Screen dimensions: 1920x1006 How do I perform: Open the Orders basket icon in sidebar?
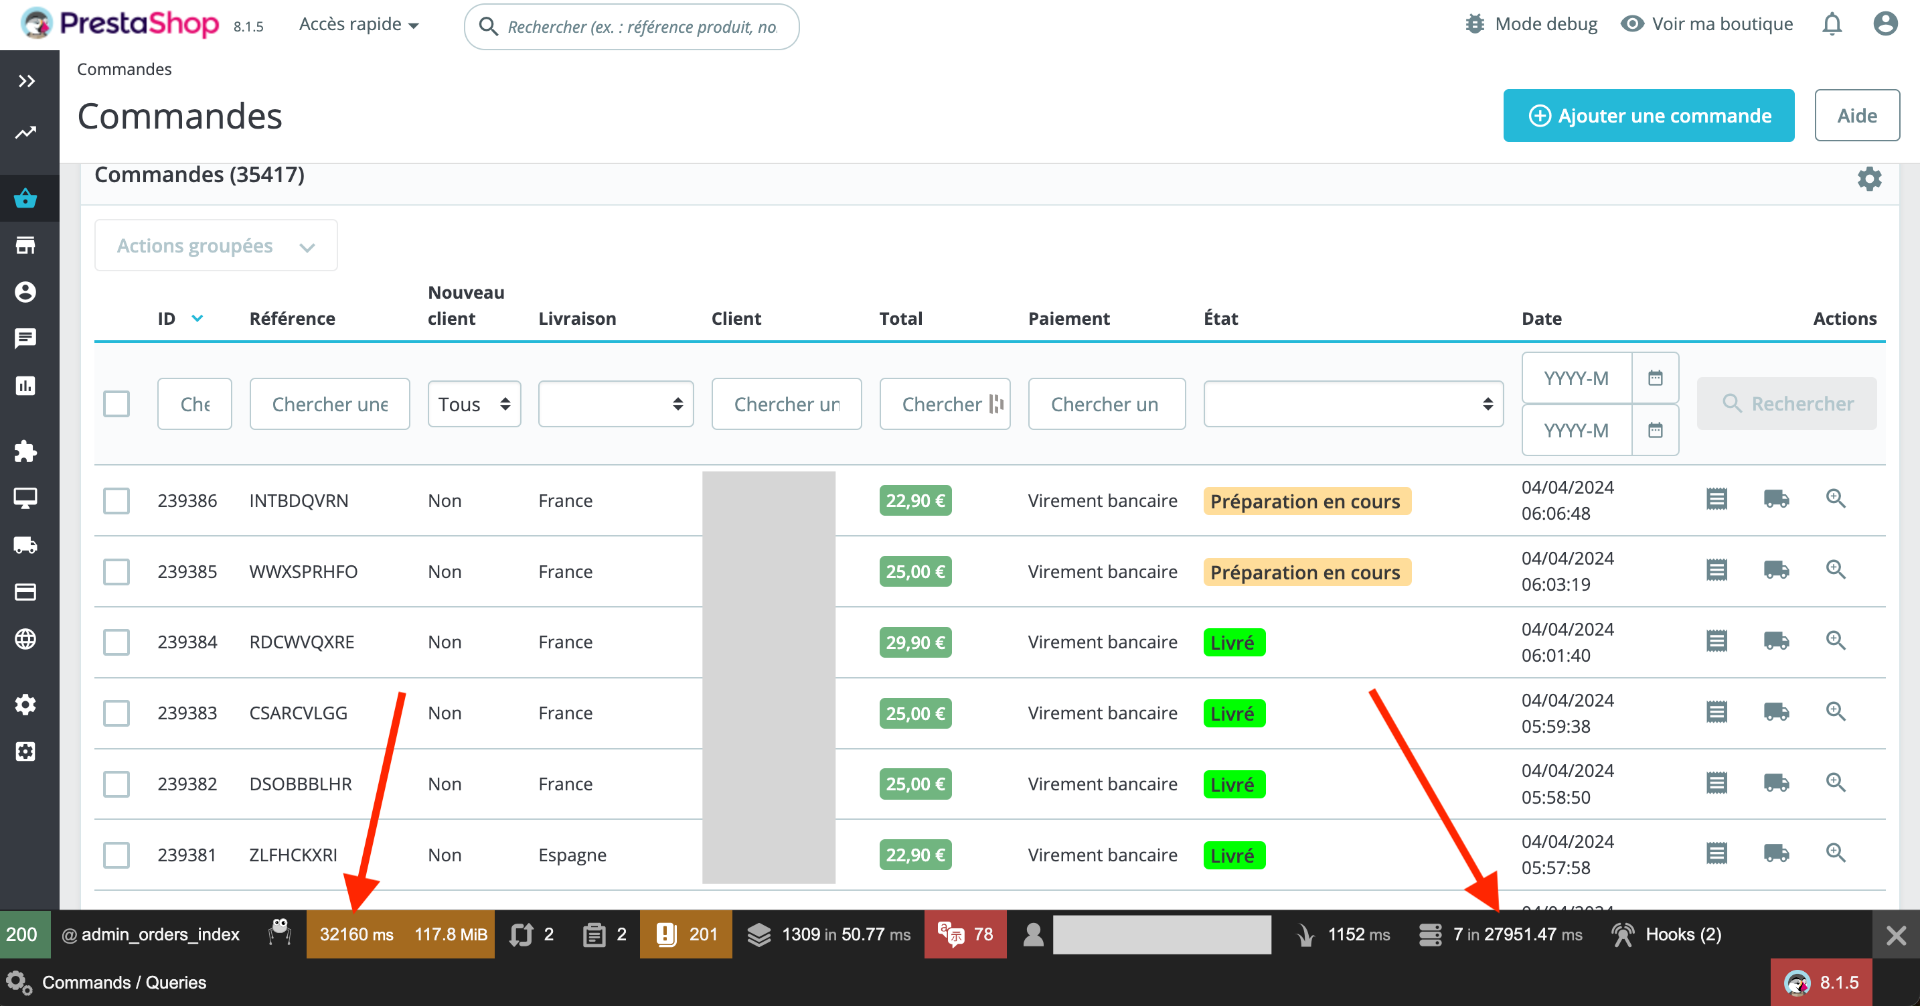[26, 198]
